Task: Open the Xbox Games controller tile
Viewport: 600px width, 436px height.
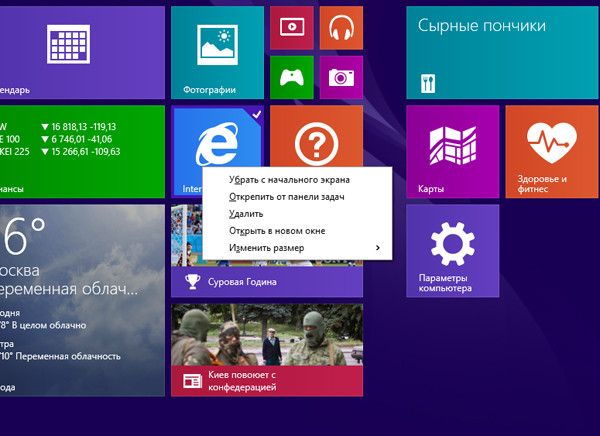Action: [292, 77]
